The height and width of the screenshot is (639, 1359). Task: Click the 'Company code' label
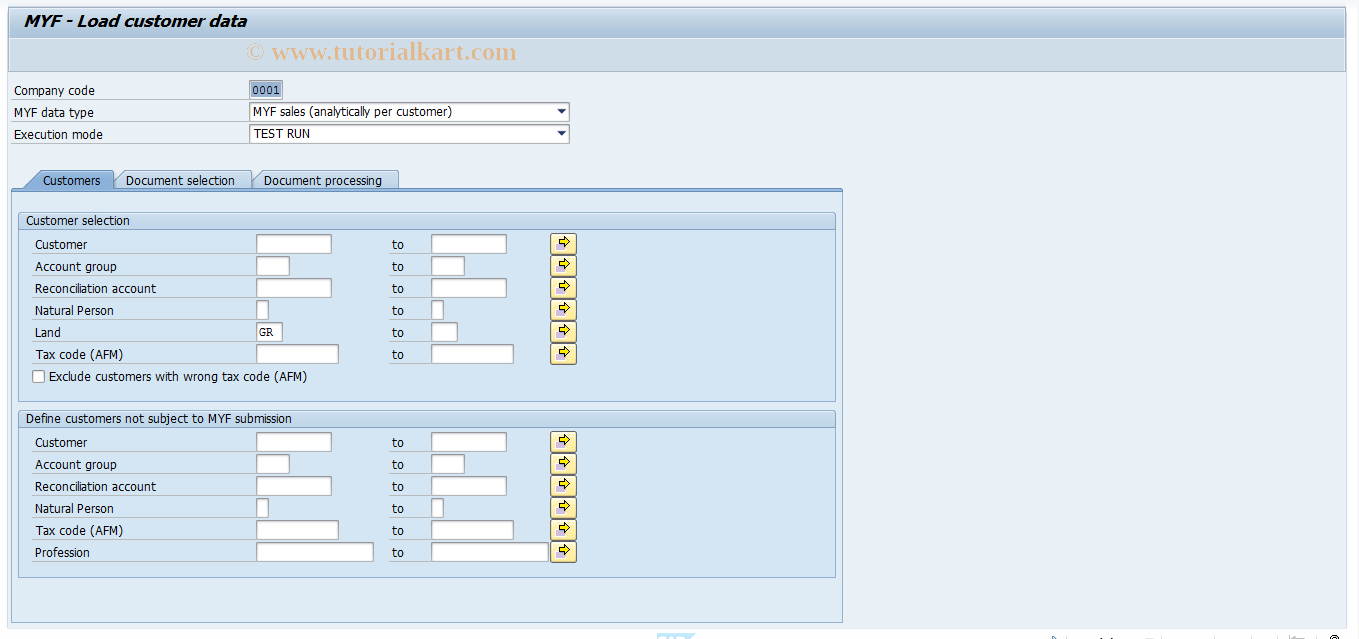click(54, 90)
